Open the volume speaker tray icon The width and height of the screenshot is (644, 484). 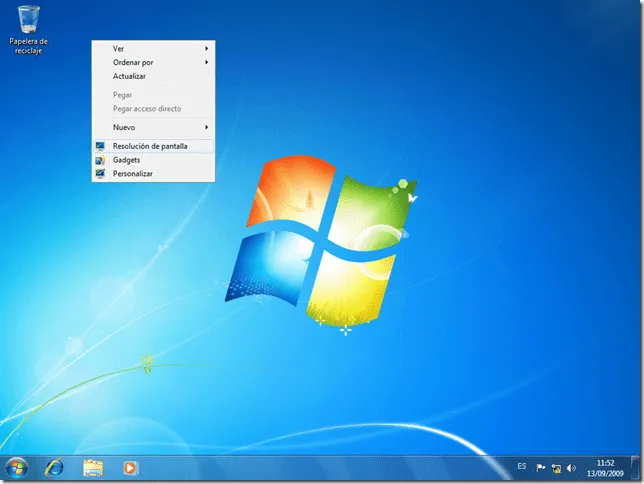[x=571, y=468]
